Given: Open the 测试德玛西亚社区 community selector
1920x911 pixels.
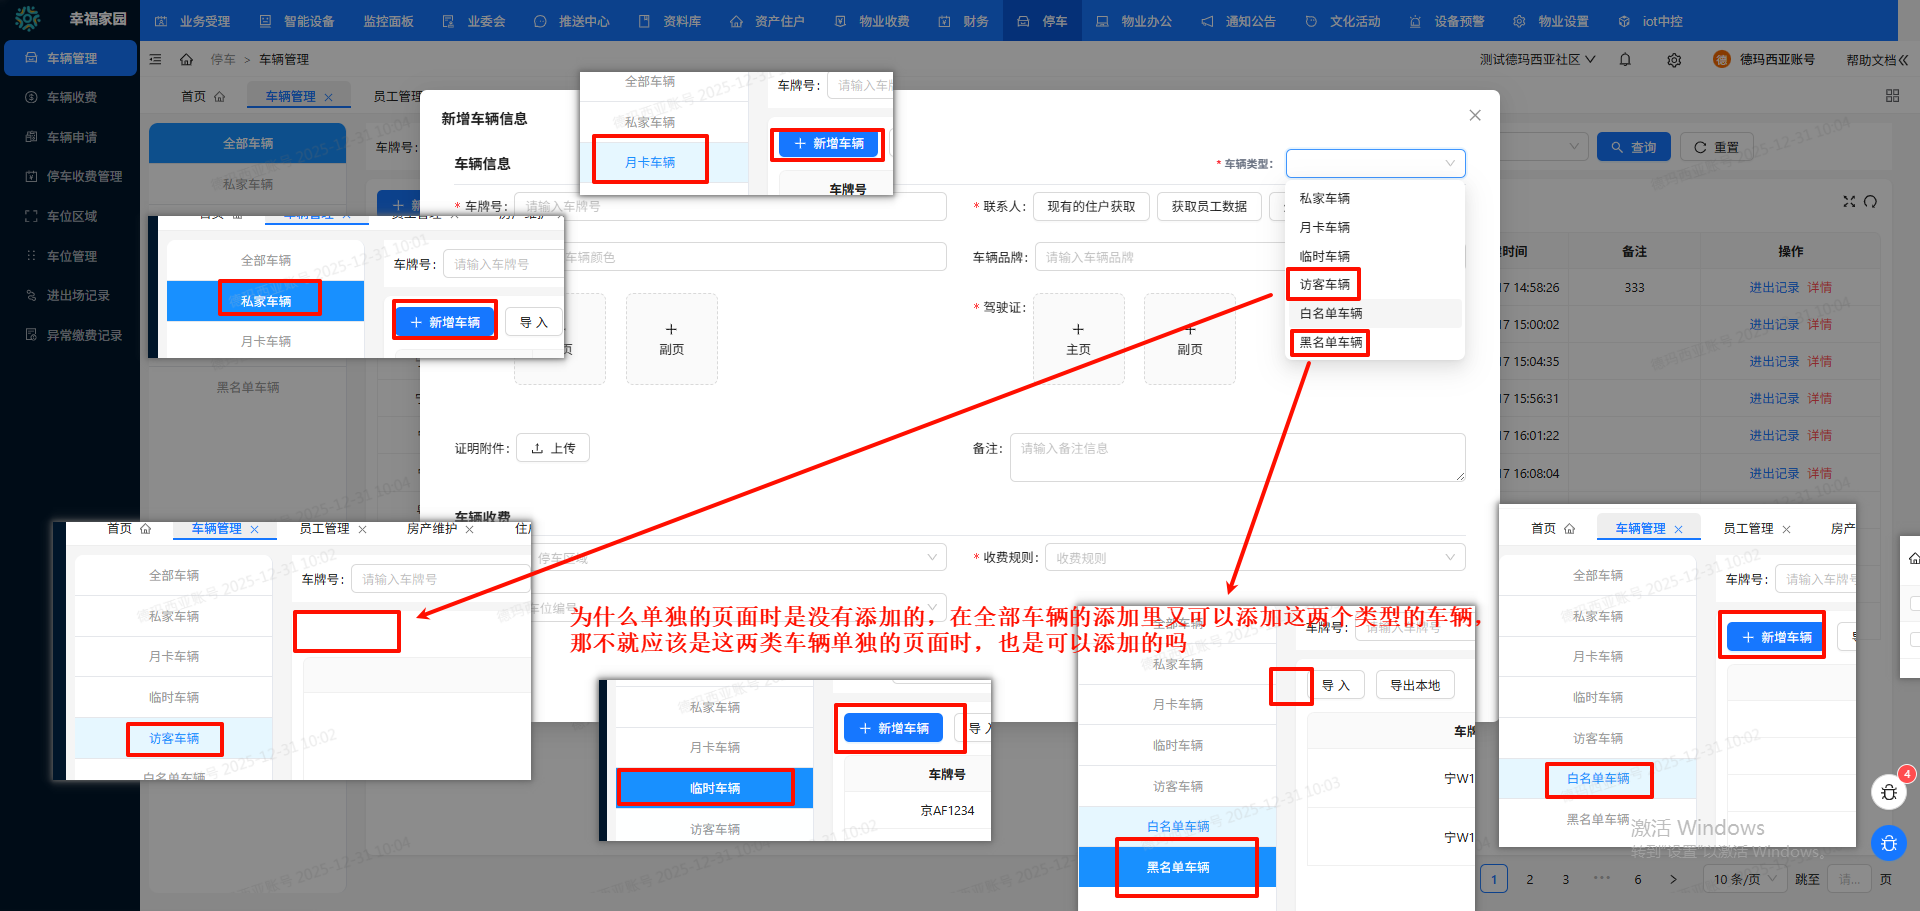Looking at the screenshot, I should [1537, 60].
